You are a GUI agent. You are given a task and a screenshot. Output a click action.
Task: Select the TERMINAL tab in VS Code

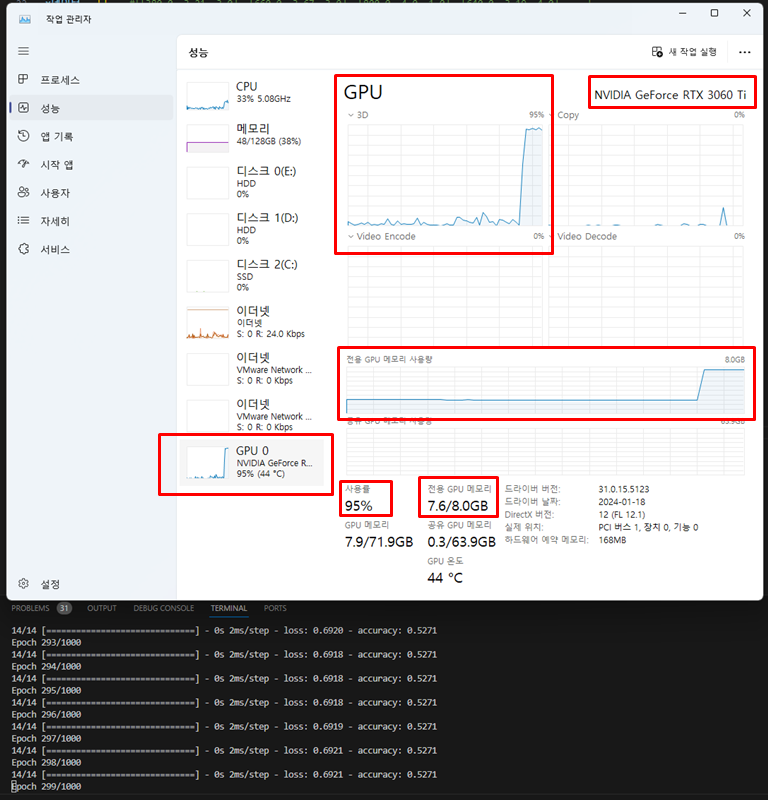click(229, 608)
